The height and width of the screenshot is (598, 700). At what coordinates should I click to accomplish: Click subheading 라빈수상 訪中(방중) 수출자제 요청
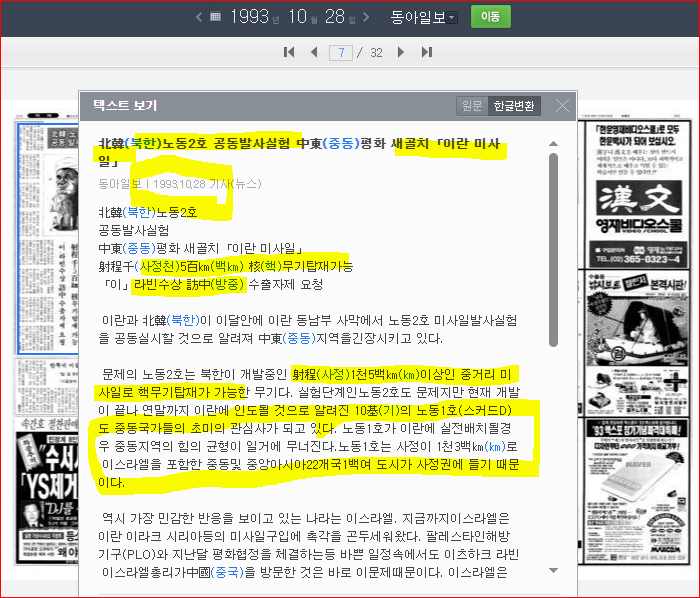click(x=228, y=284)
